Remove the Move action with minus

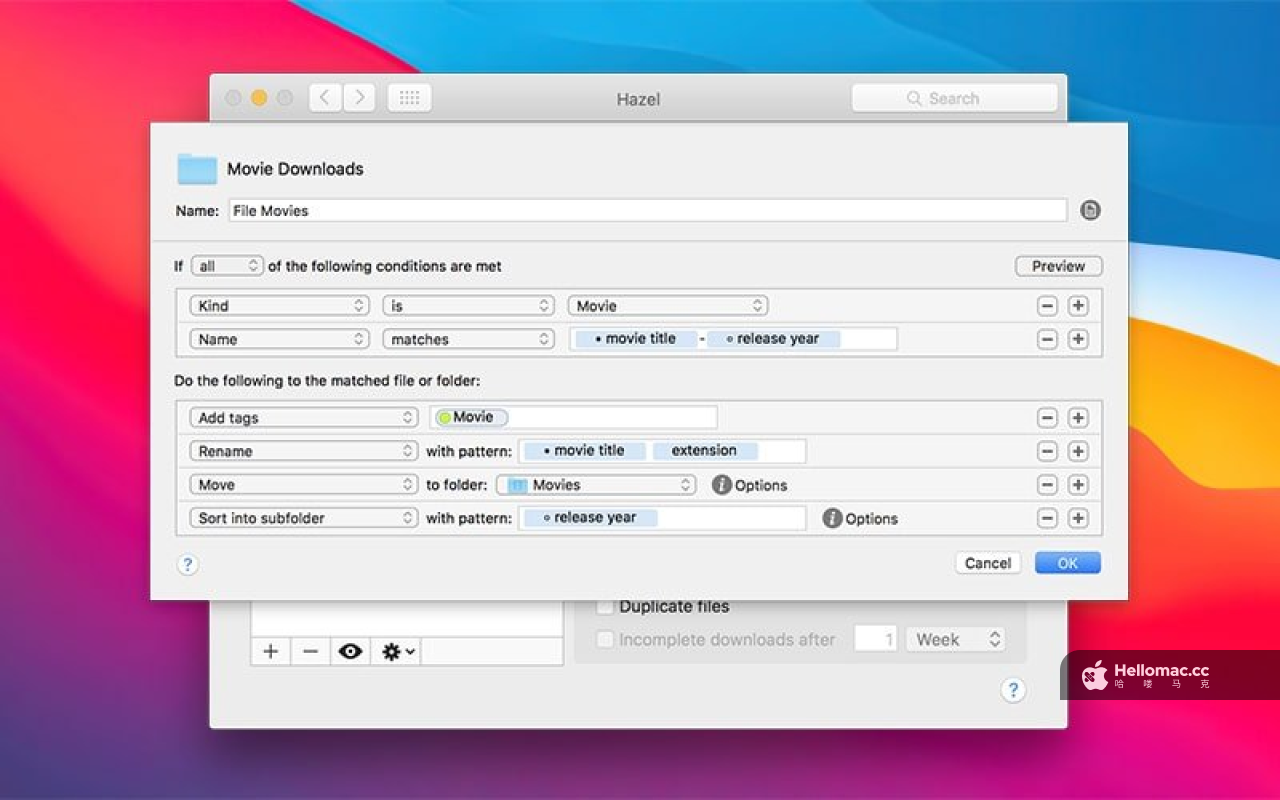1047,485
